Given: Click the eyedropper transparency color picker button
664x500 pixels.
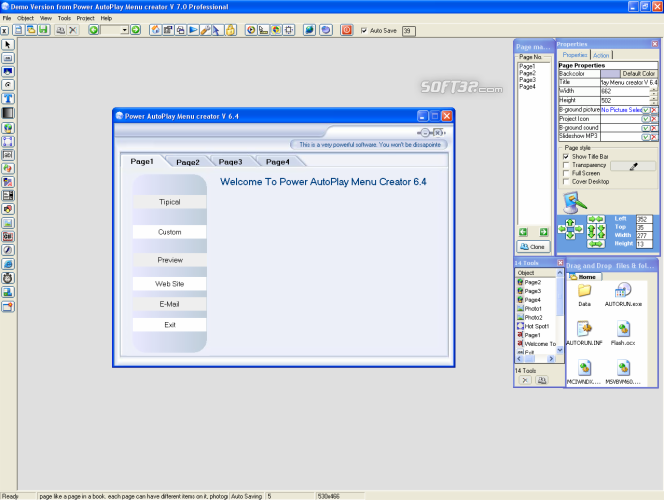Looking at the screenshot, I should (x=634, y=166).
